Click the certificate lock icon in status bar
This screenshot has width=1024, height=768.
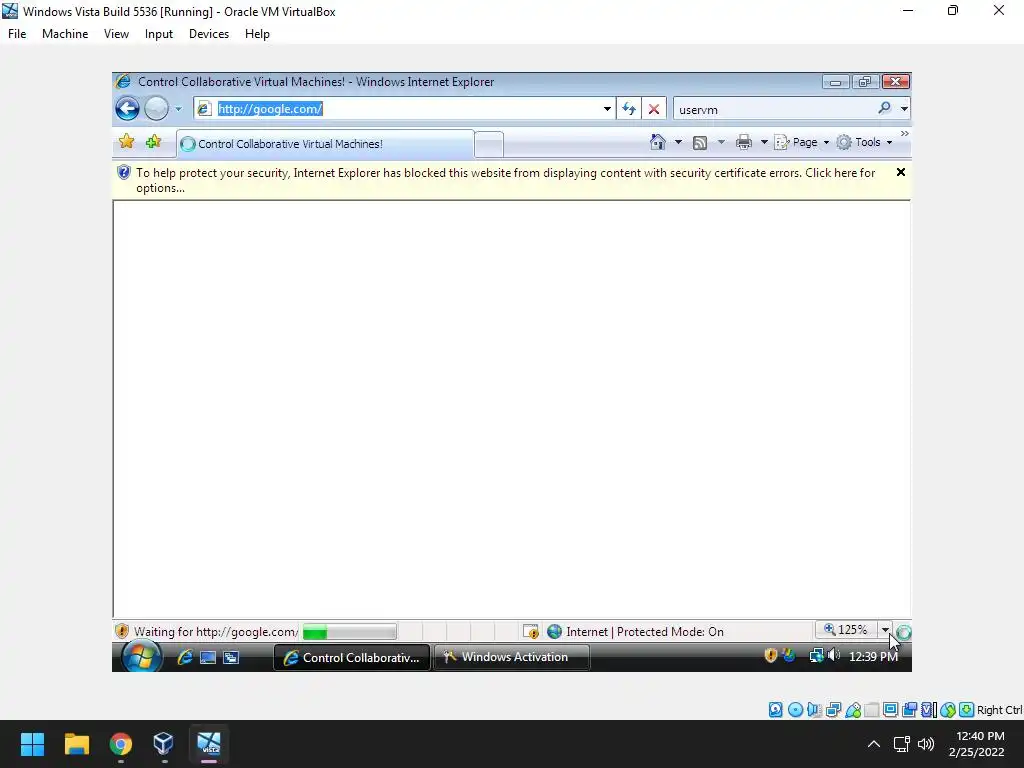click(530, 632)
